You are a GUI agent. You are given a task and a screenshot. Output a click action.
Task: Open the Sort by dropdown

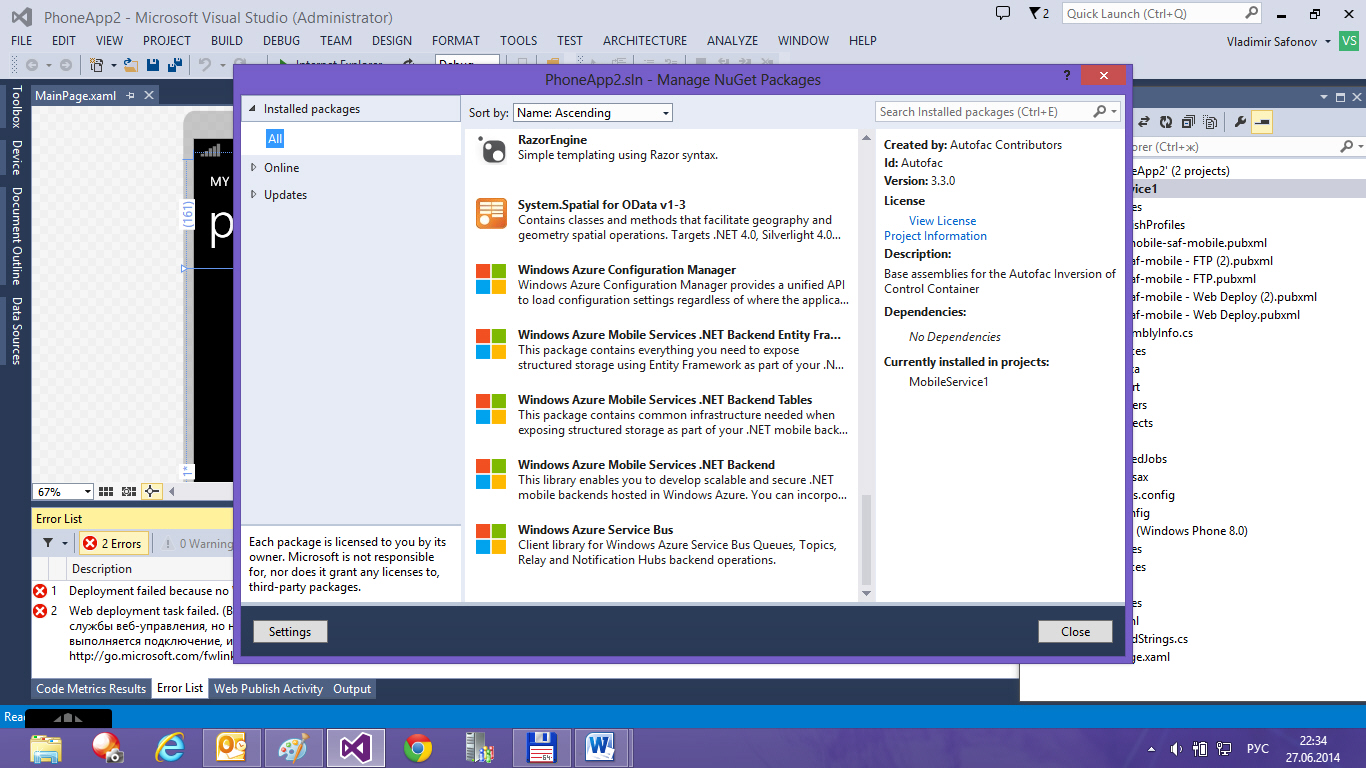tap(593, 113)
